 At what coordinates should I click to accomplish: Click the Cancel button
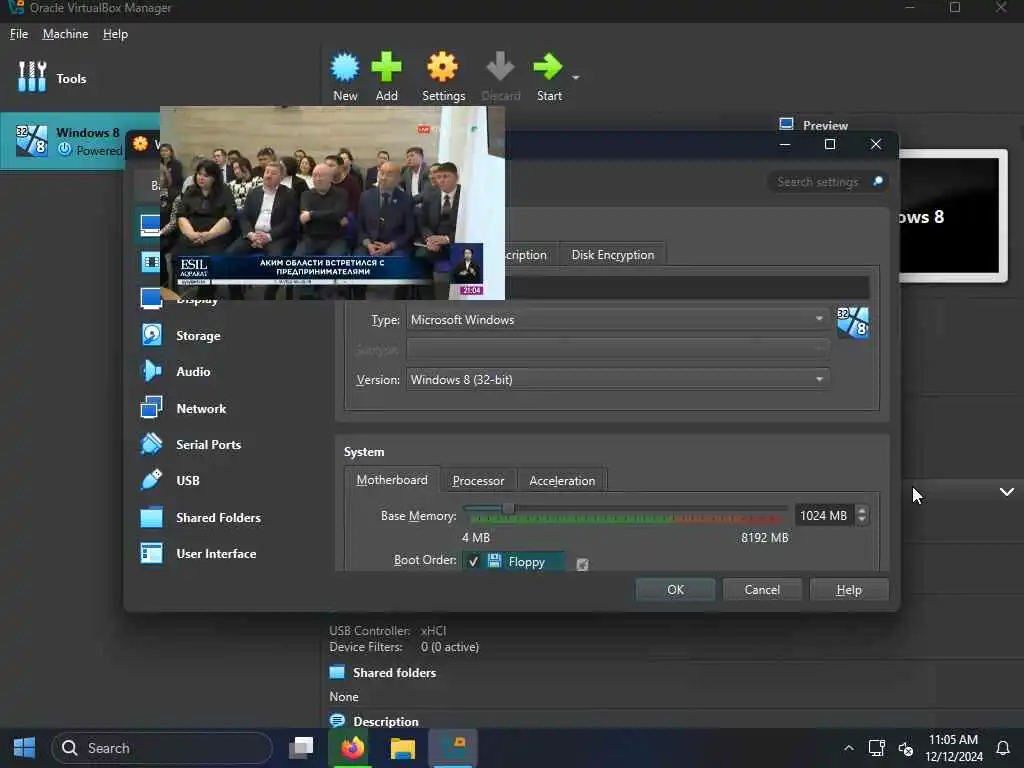(x=762, y=590)
